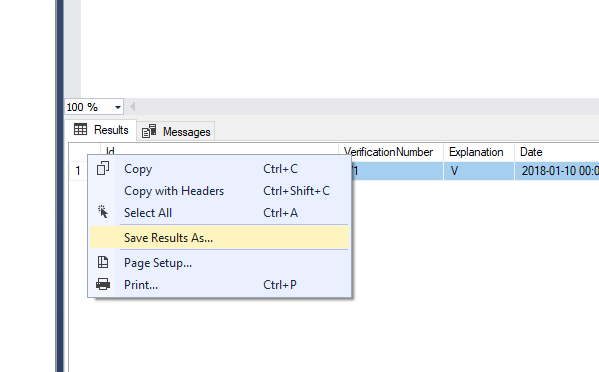Open the 100 % zoom dropdown

(x=118, y=107)
